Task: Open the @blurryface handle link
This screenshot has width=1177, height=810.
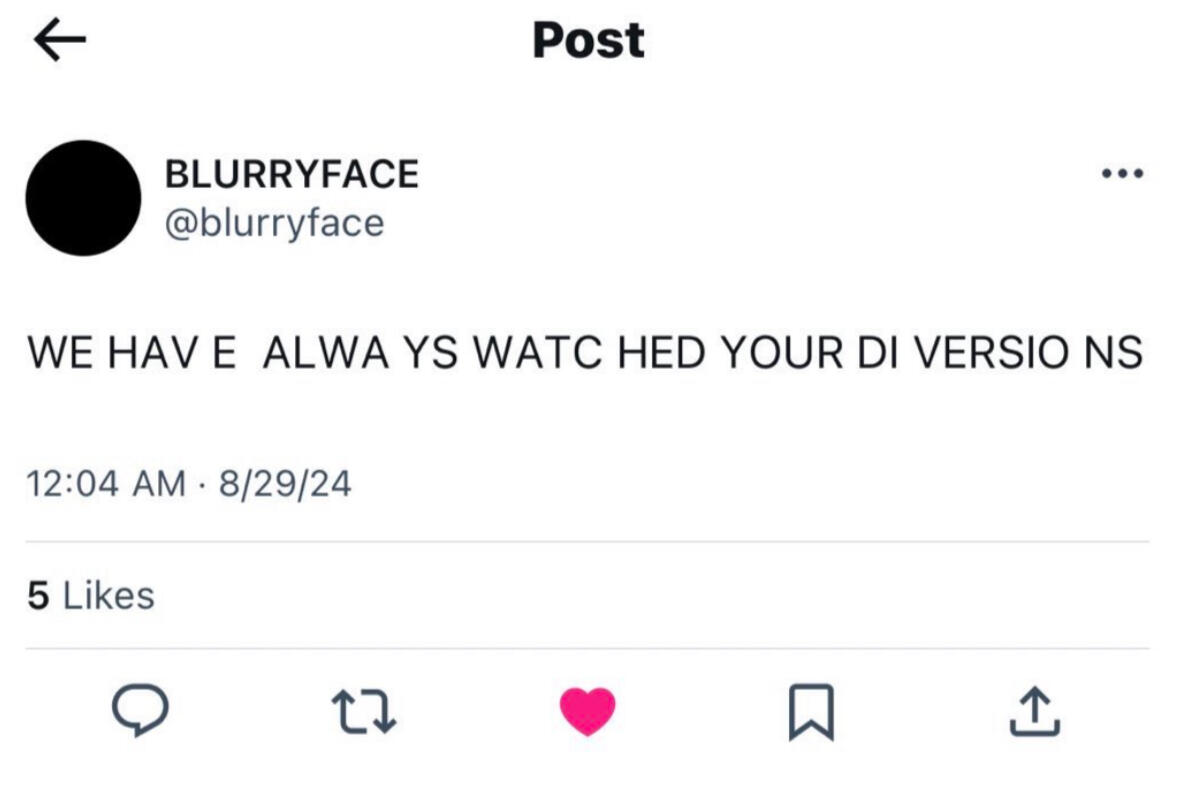Action: pyautogui.click(x=273, y=223)
